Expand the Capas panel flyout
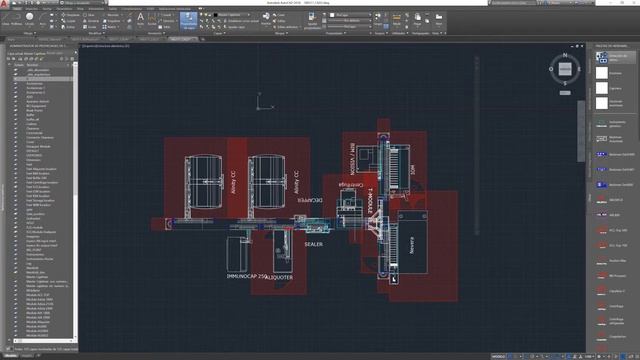This screenshot has height=360, width=640. pos(220,33)
